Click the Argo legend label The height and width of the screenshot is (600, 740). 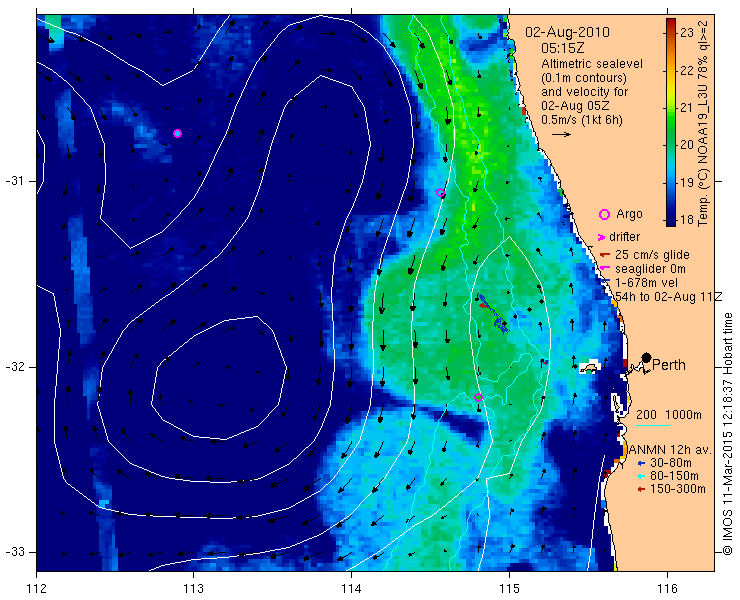tap(629, 214)
